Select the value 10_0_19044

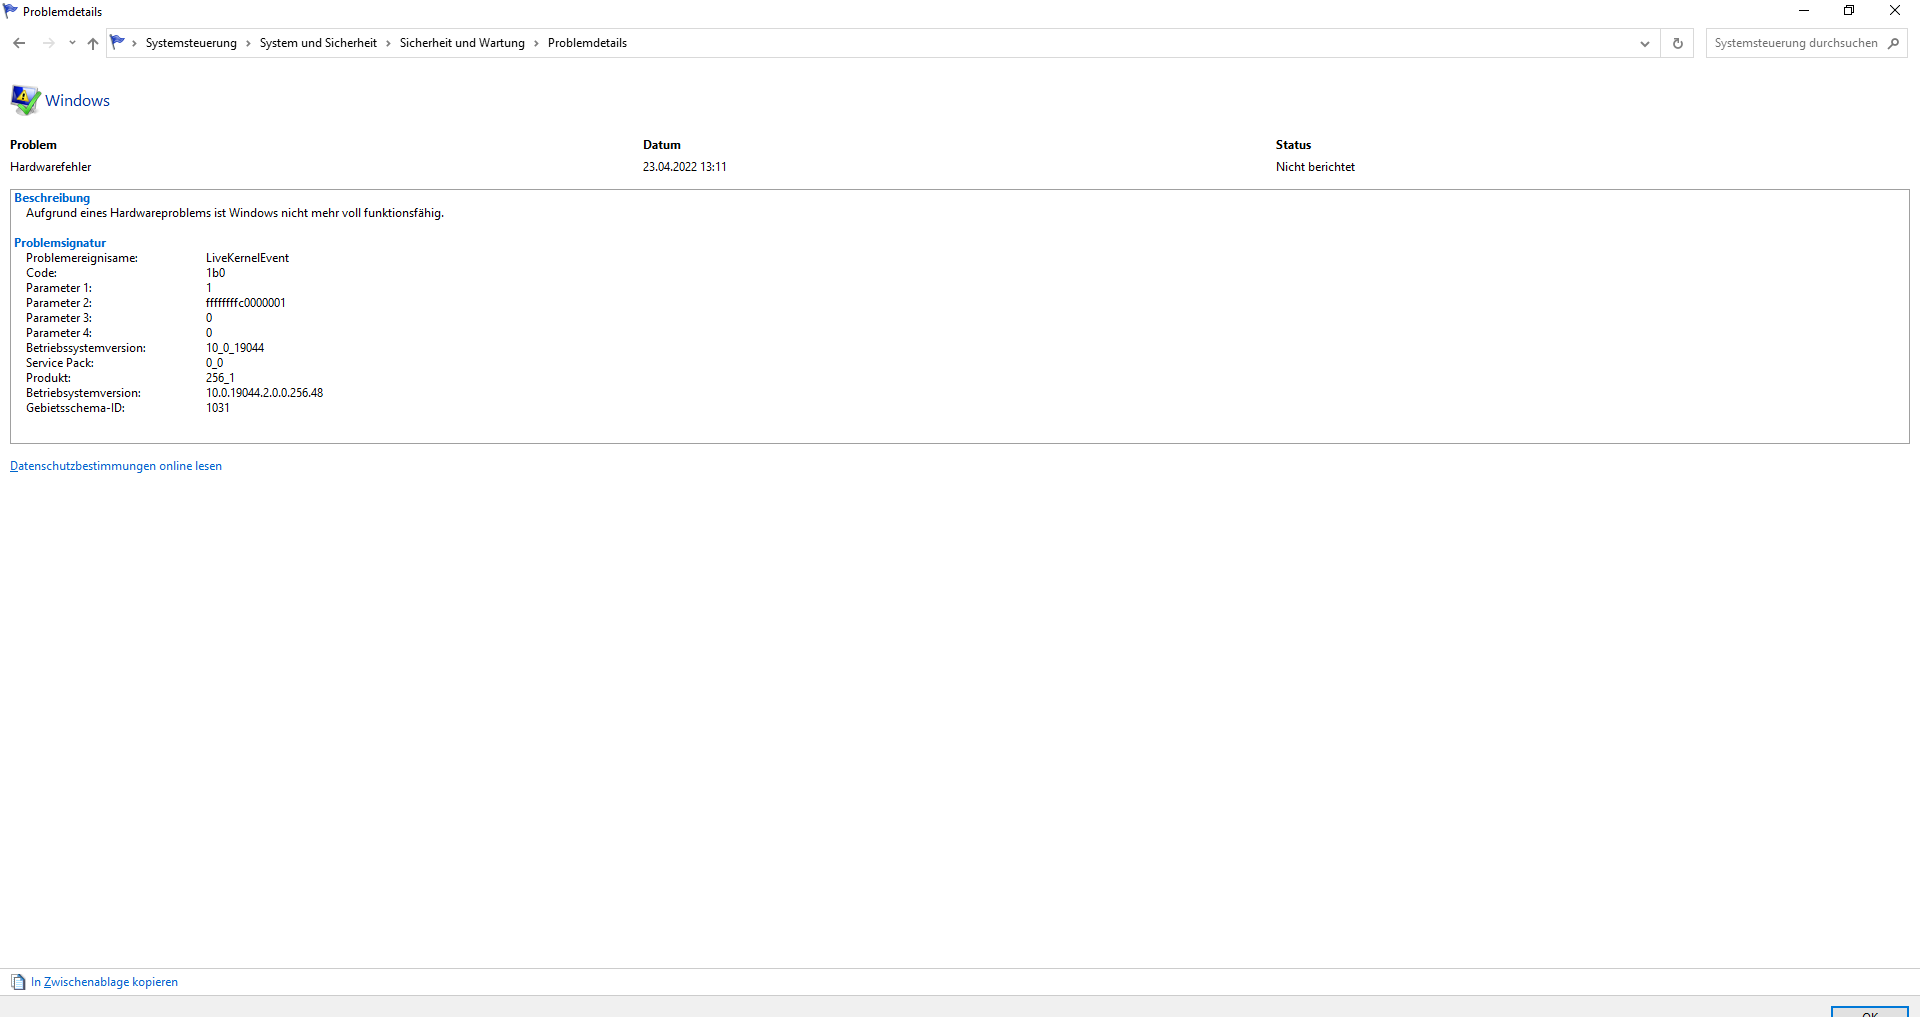(235, 348)
